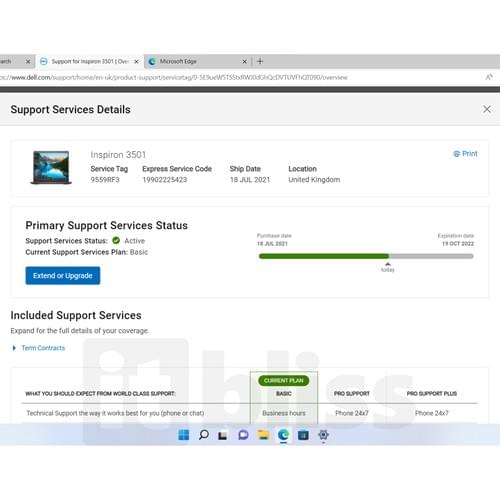500x500 pixels.
Task: Click the location United Kingdom
Action: [314, 180]
